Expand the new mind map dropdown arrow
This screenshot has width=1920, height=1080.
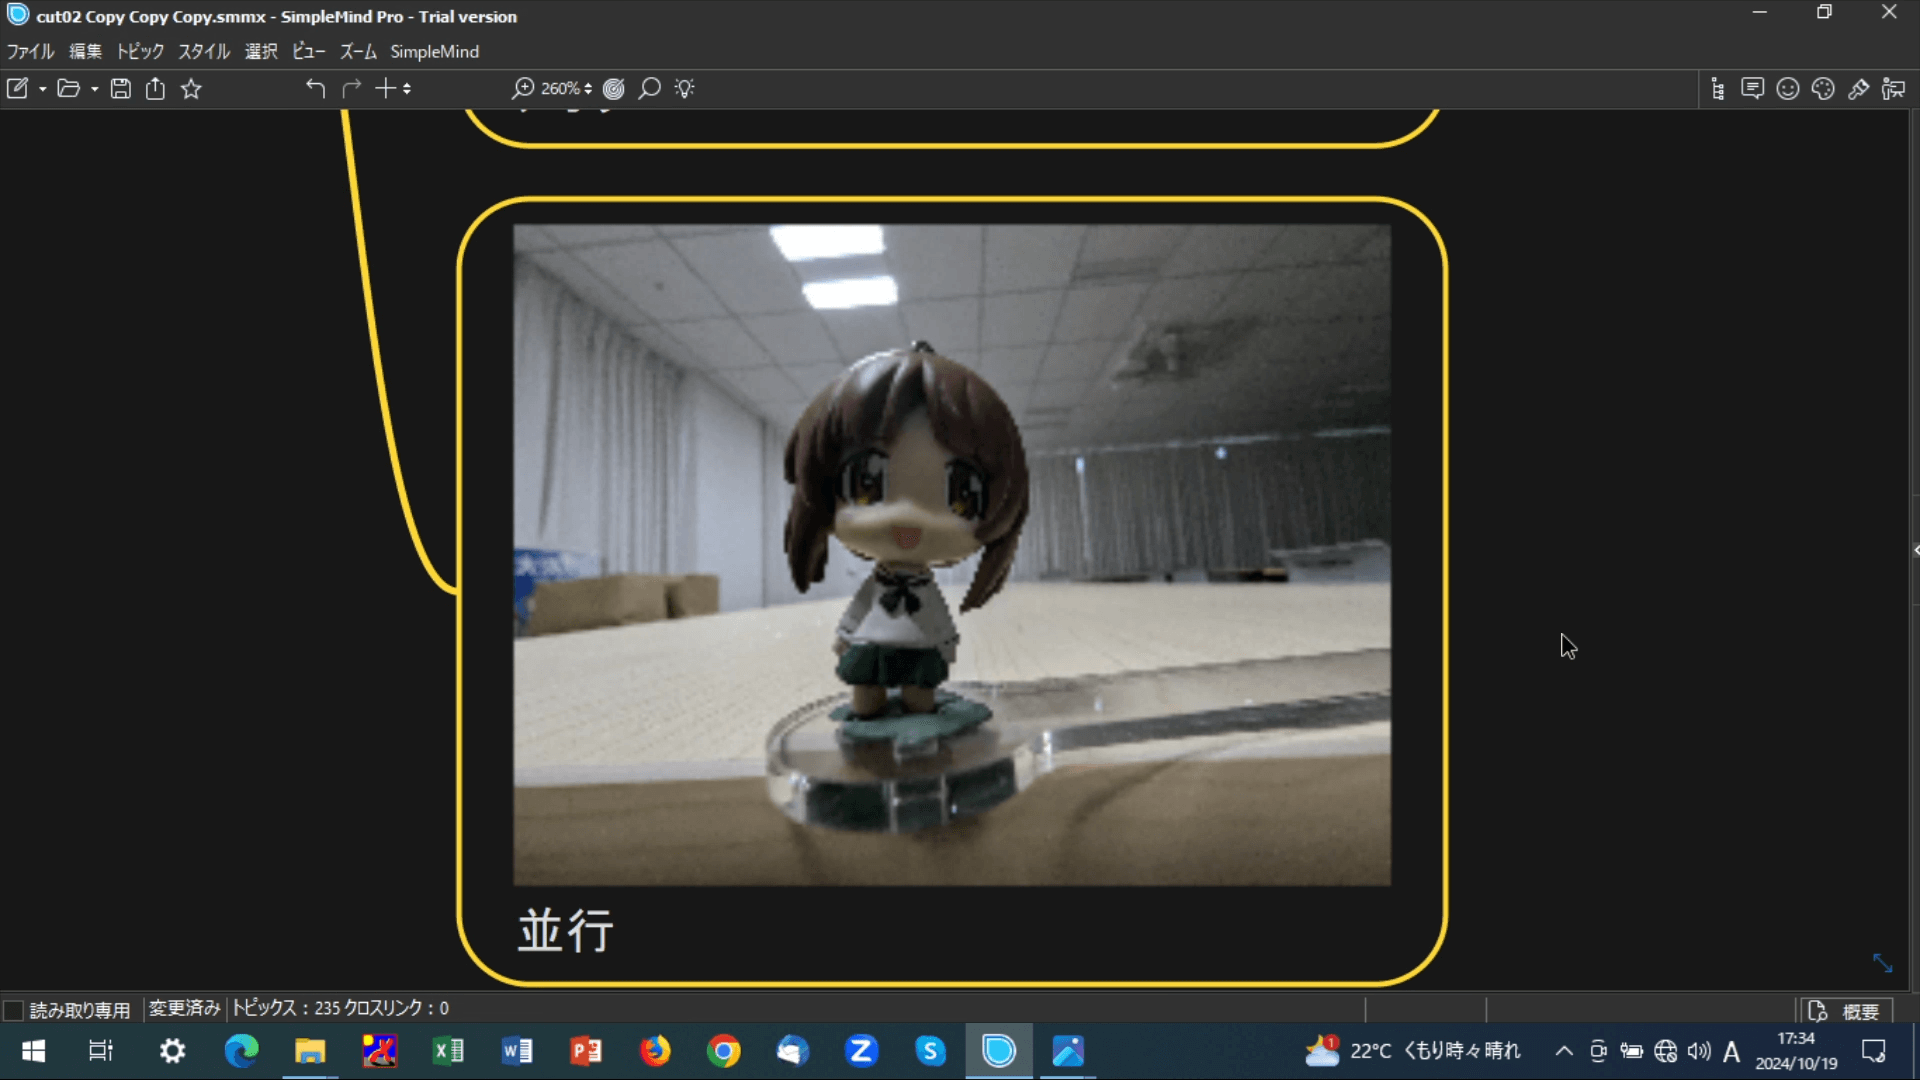(x=43, y=89)
